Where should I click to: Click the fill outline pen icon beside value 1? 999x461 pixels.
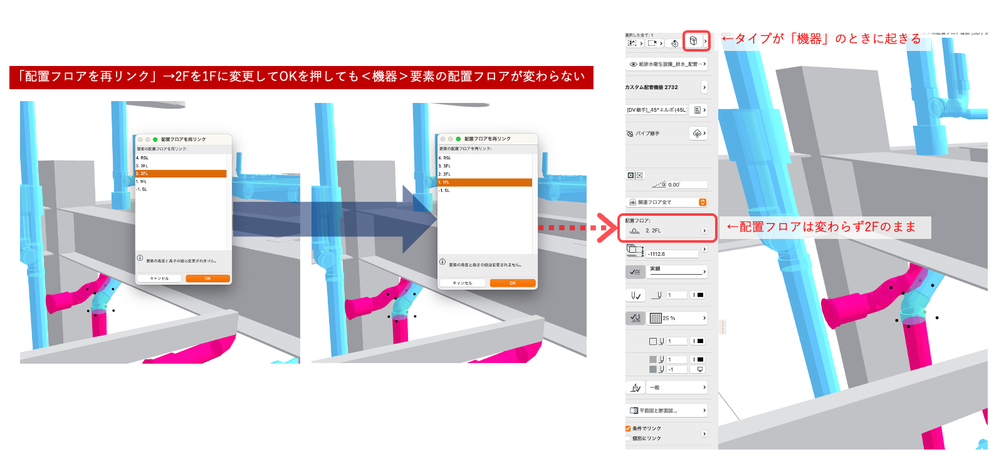[x=660, y=341]
